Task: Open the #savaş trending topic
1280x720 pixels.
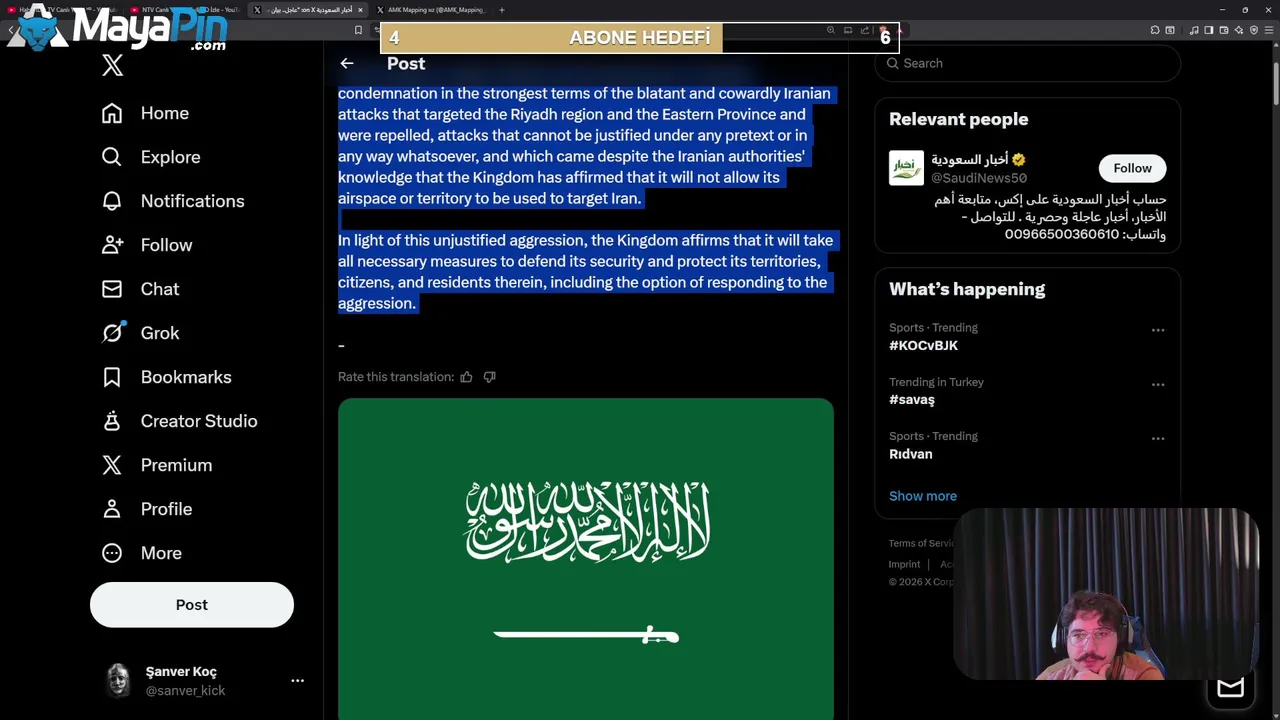Action: [x=912, y=400]
